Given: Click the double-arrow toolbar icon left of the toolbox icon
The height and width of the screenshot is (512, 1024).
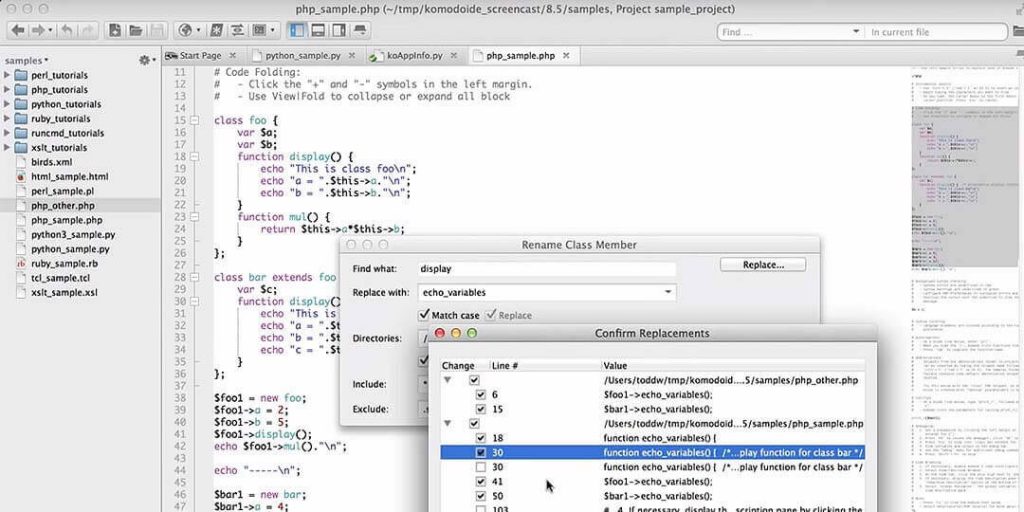Looking at the screenshot, I should click(x=238, y=30).
